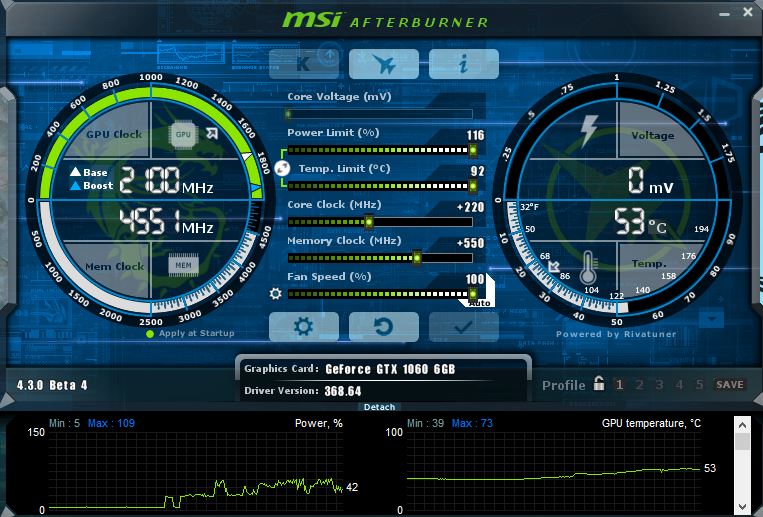Image resolution: width=763 pixels, height=517 pixels.
Task: Toggle the fan speed Auto button
Action: [x=480, y=303]
